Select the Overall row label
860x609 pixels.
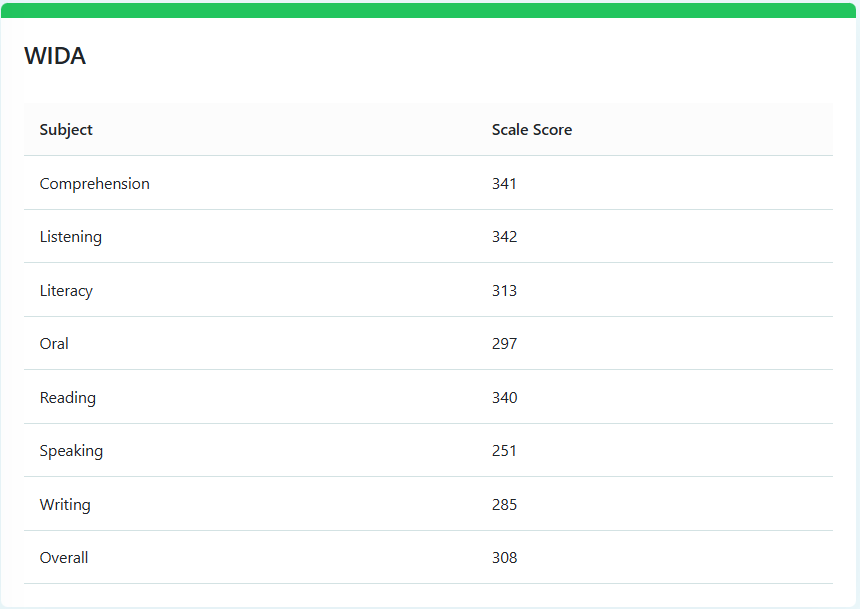pyautogui.click(x=64, y=557)
